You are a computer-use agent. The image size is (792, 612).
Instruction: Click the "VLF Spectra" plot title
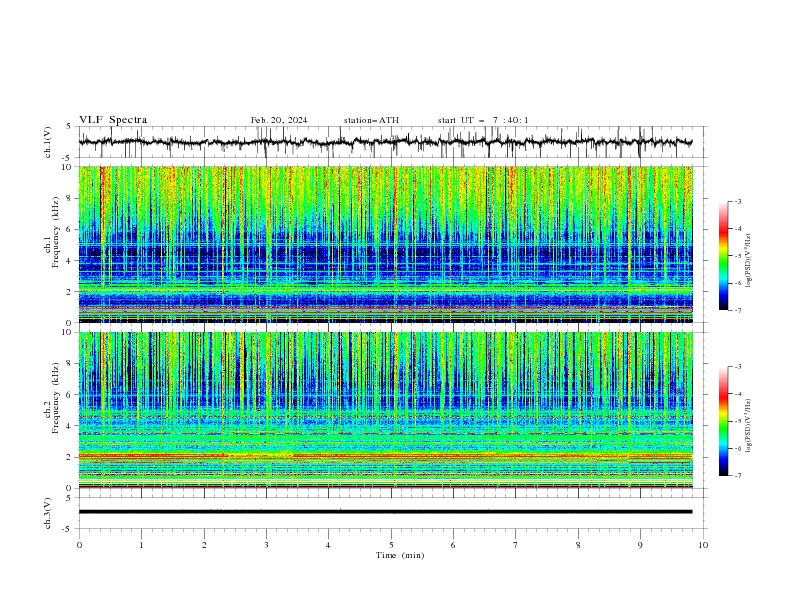click(x=113, y=120)
